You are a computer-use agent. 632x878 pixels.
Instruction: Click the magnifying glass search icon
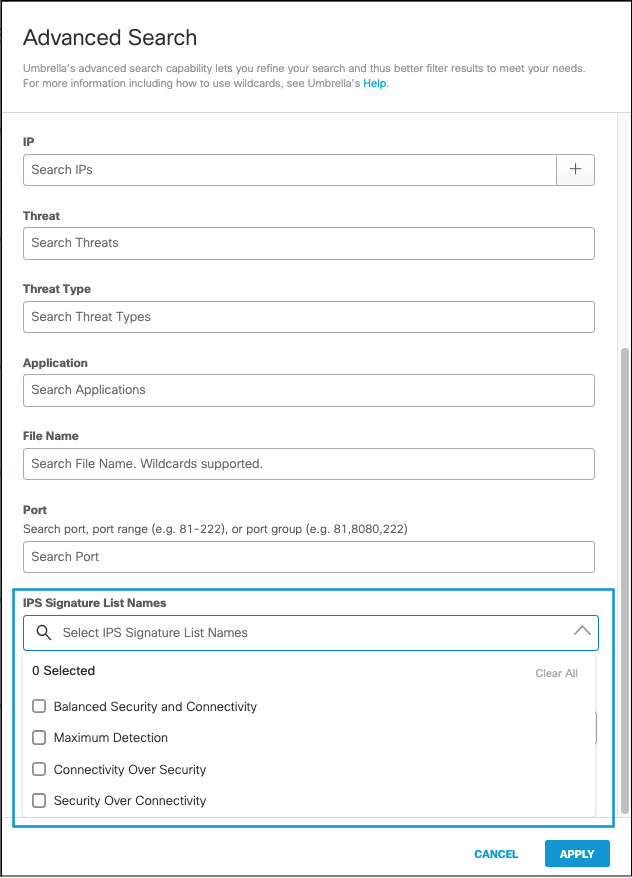[x=44, y=632]
